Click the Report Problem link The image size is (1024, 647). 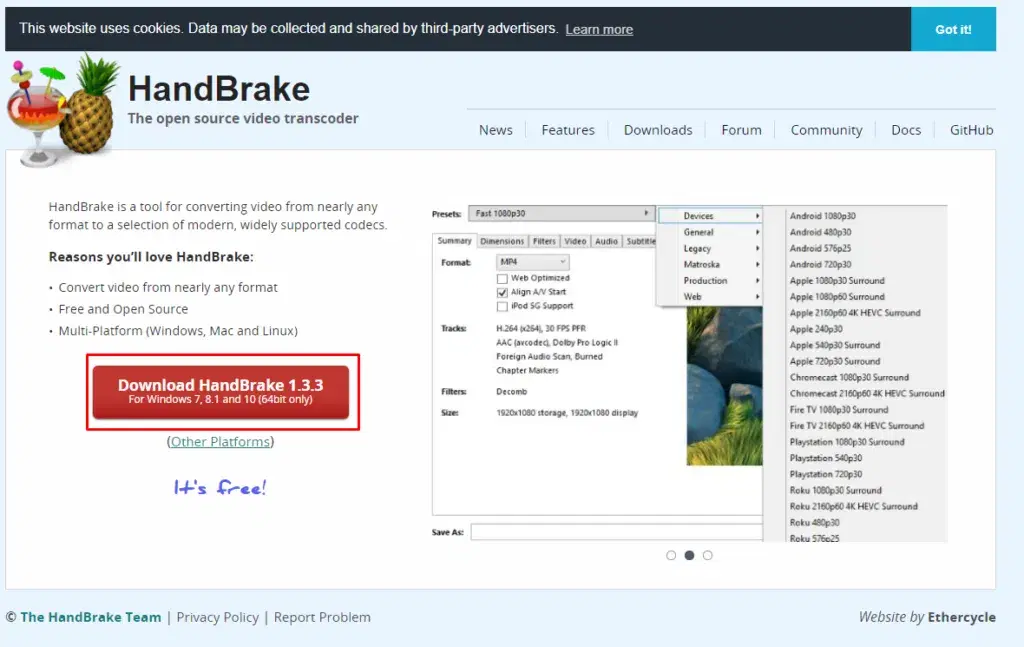(x=322, y=617)
